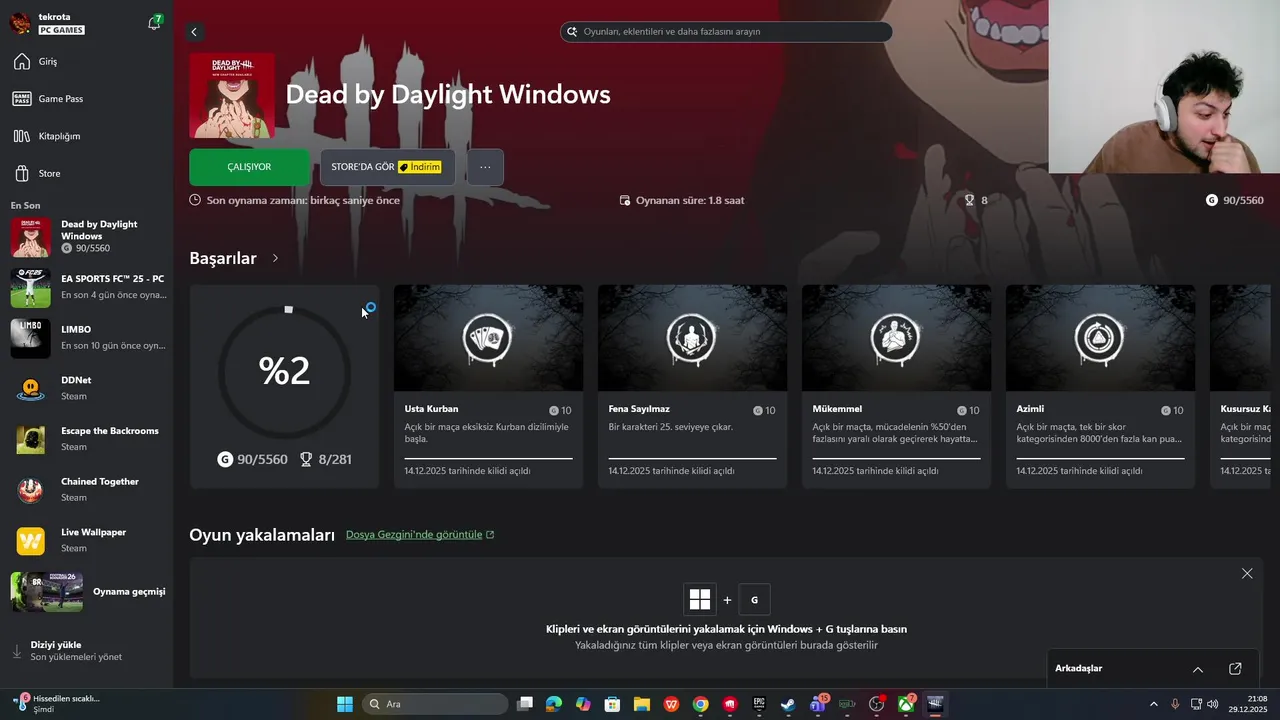Click the gamerscore 90/5560 at top right

pyautogui.click(x=1234, y=200)
